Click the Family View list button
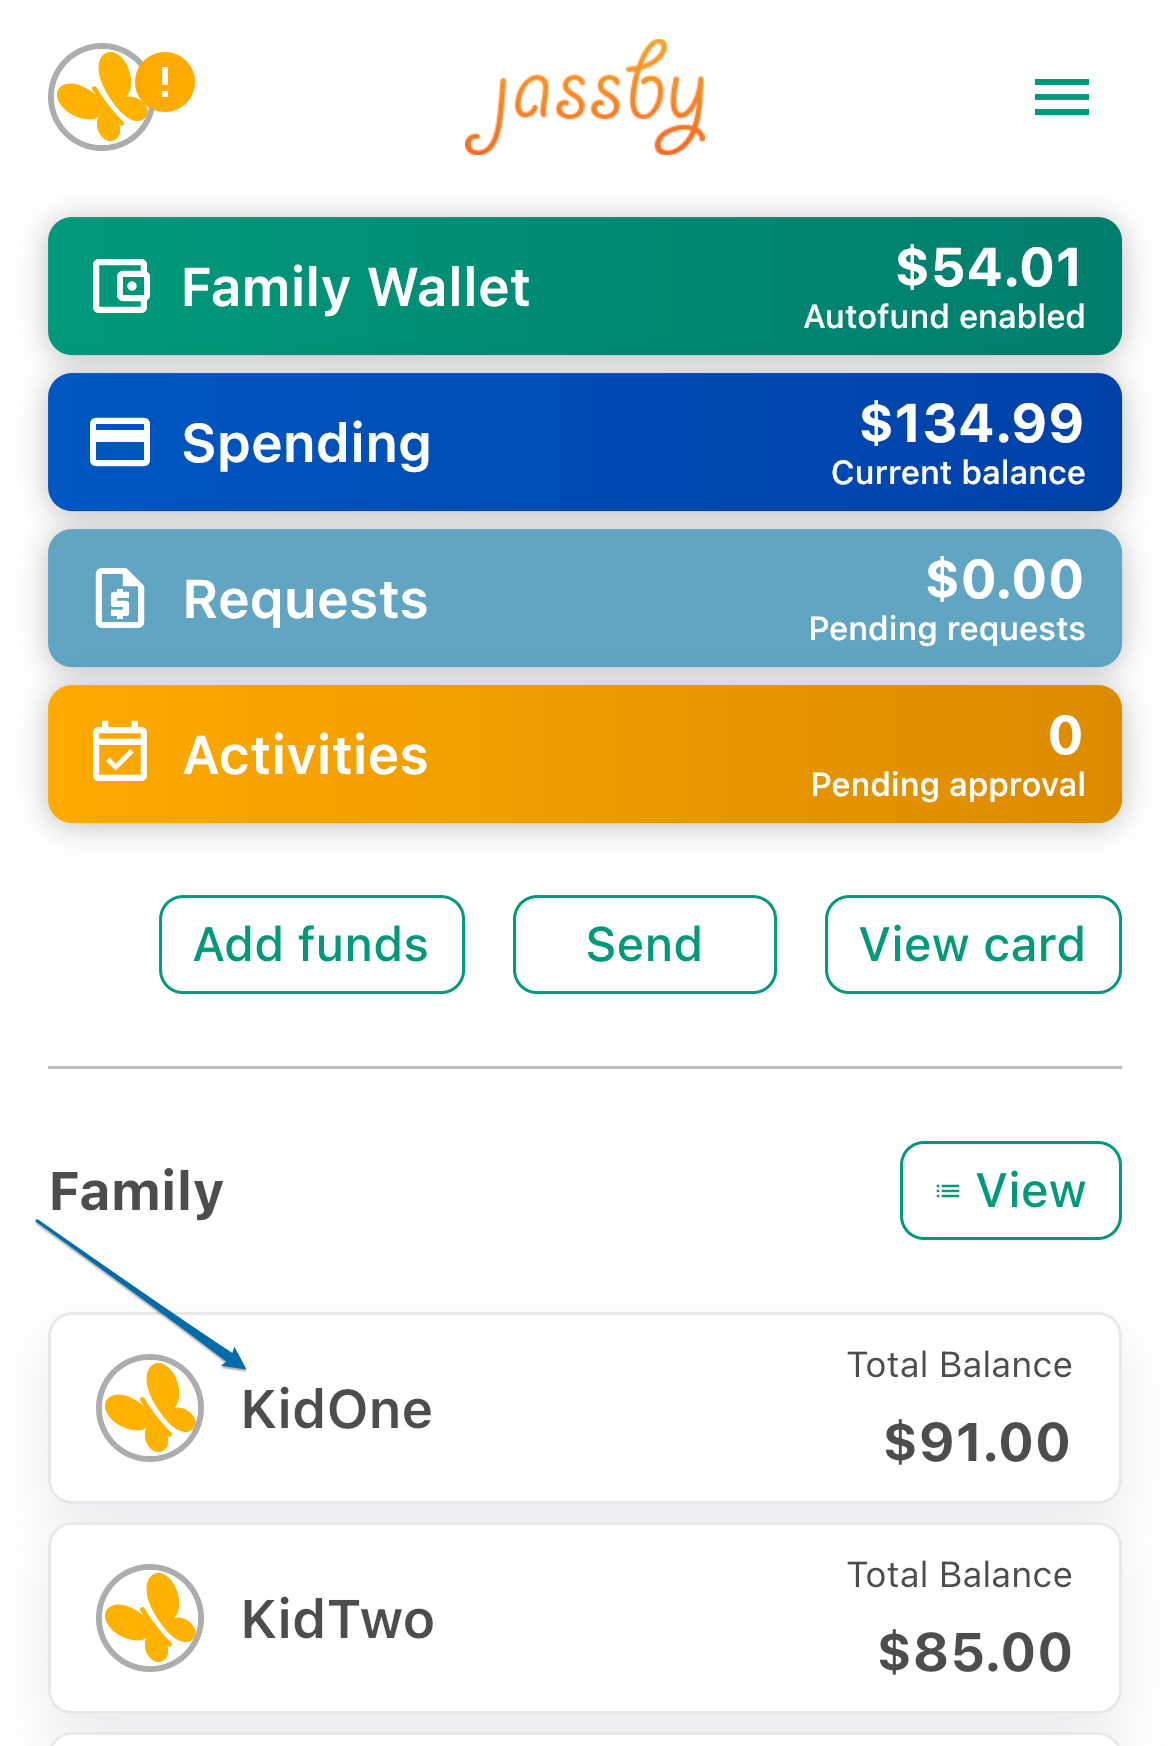Image resolution: width=1170 pixels, height=1746 pixels. [1011, 1190]
